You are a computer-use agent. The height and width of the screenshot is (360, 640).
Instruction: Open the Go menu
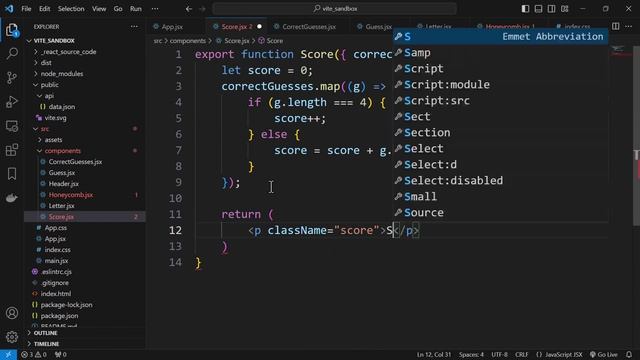[x=118, y=9]
